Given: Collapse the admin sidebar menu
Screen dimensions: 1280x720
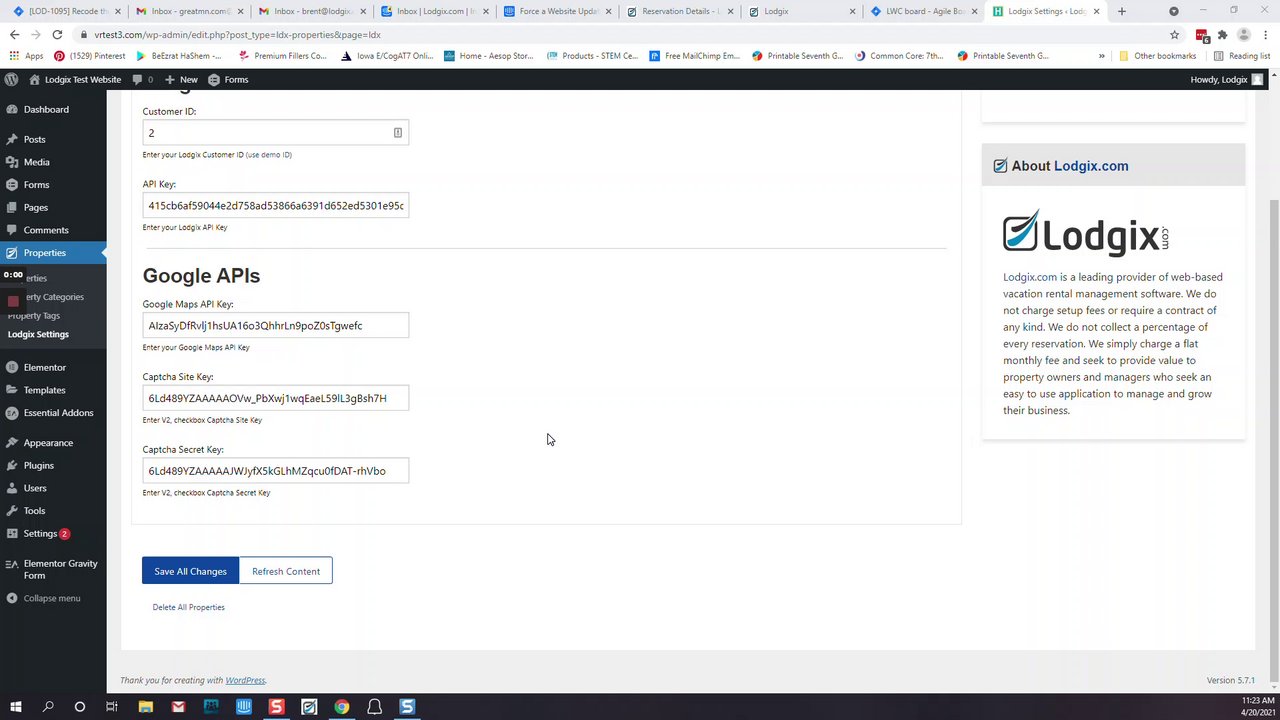Looking at the screenshot, I should [53, 598].
